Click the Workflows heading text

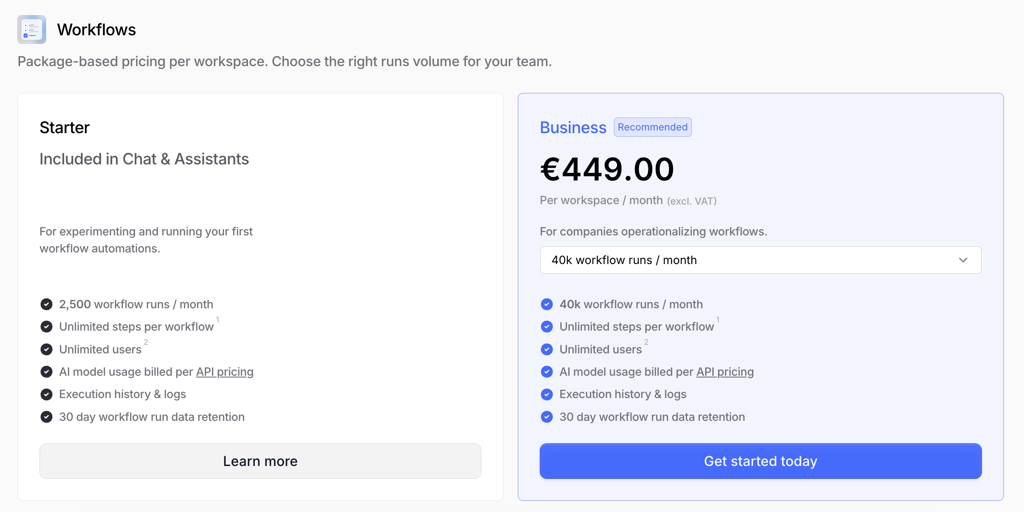tap(97, 29)
